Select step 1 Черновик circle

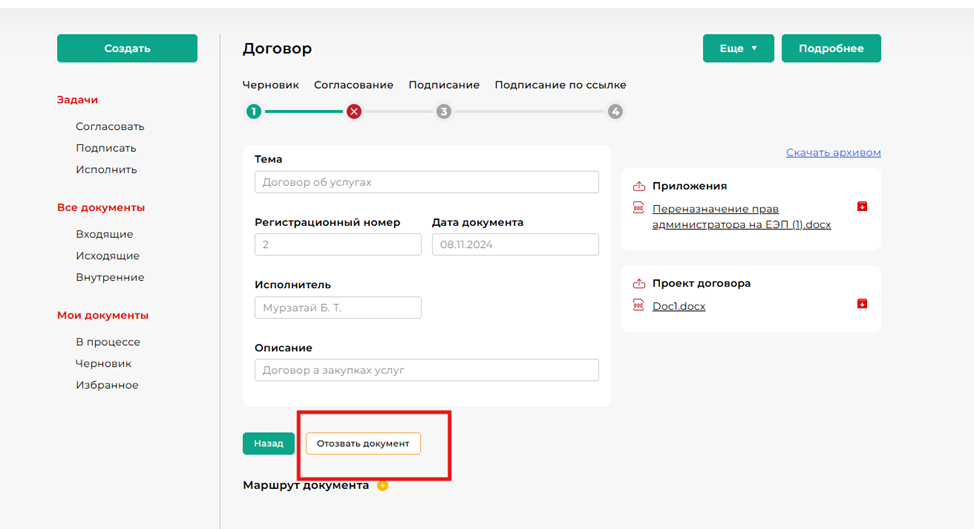click(254, 112)
